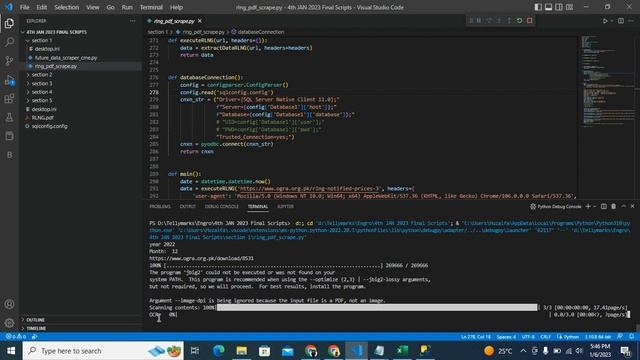Open the Edit menu
The image size is (640, 360).
pos(42,7)
